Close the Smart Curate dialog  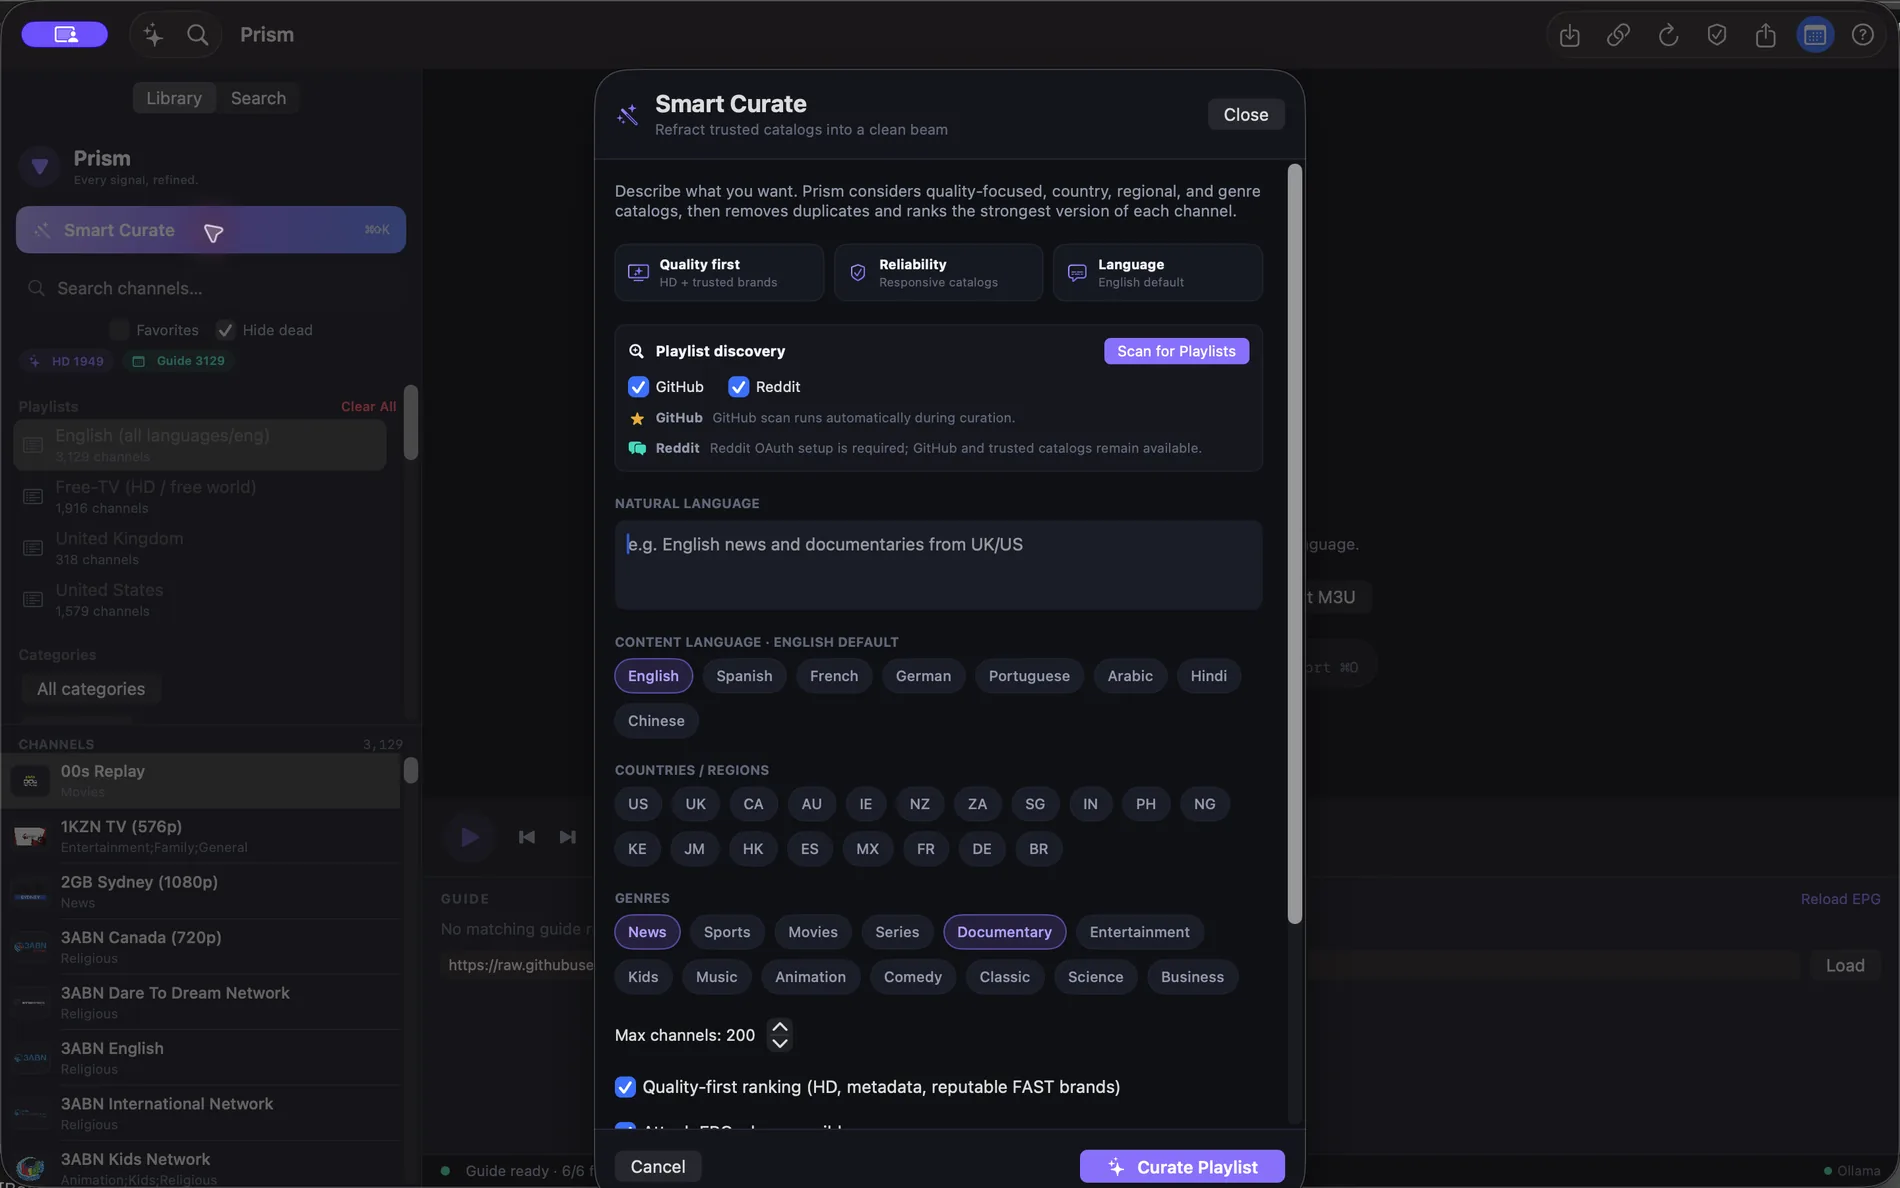pyautogui.click(x=1245, y=115)
